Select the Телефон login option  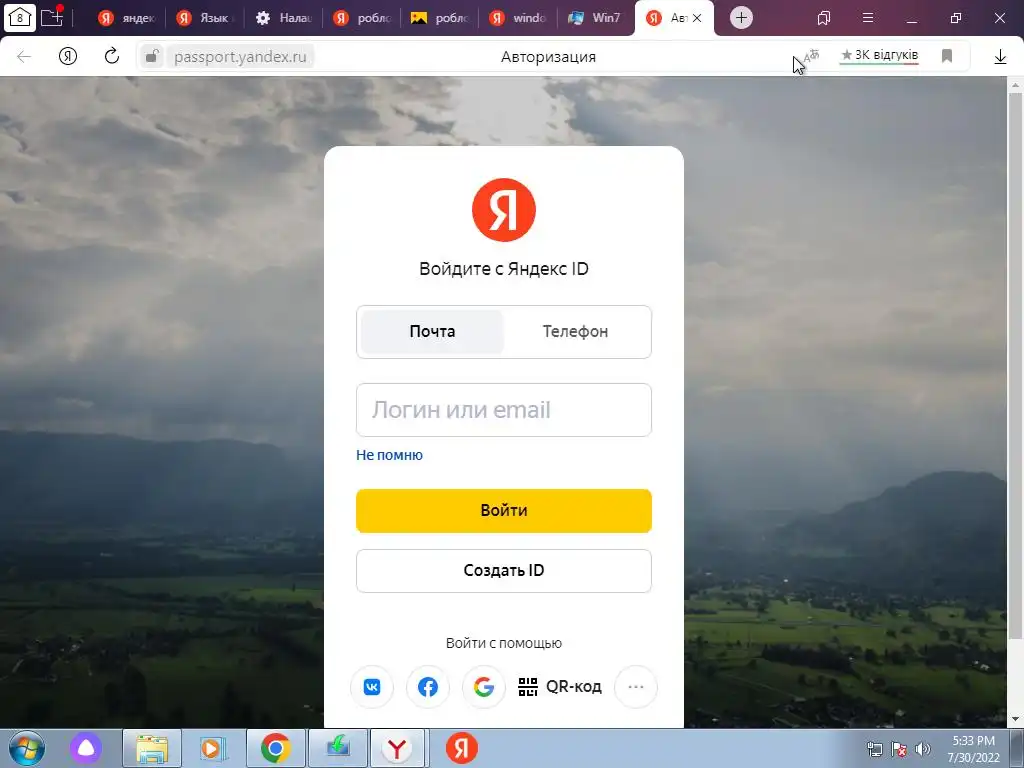pyautogui.click(x=575, y=332)
